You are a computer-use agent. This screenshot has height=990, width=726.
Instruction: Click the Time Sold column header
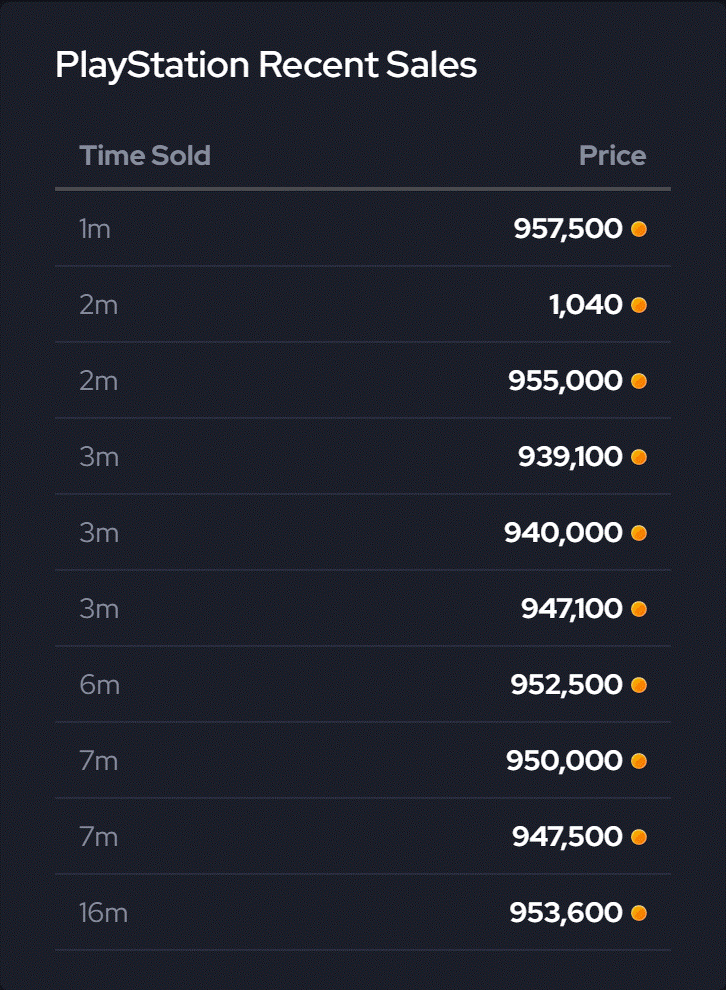145,156
